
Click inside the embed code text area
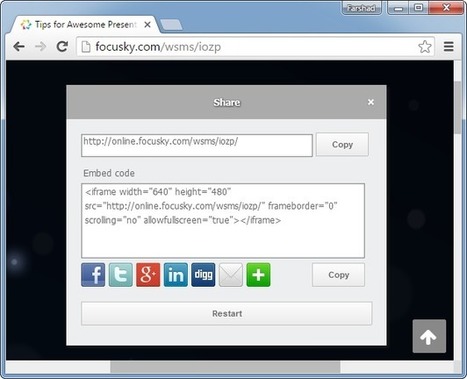[223, 220]
